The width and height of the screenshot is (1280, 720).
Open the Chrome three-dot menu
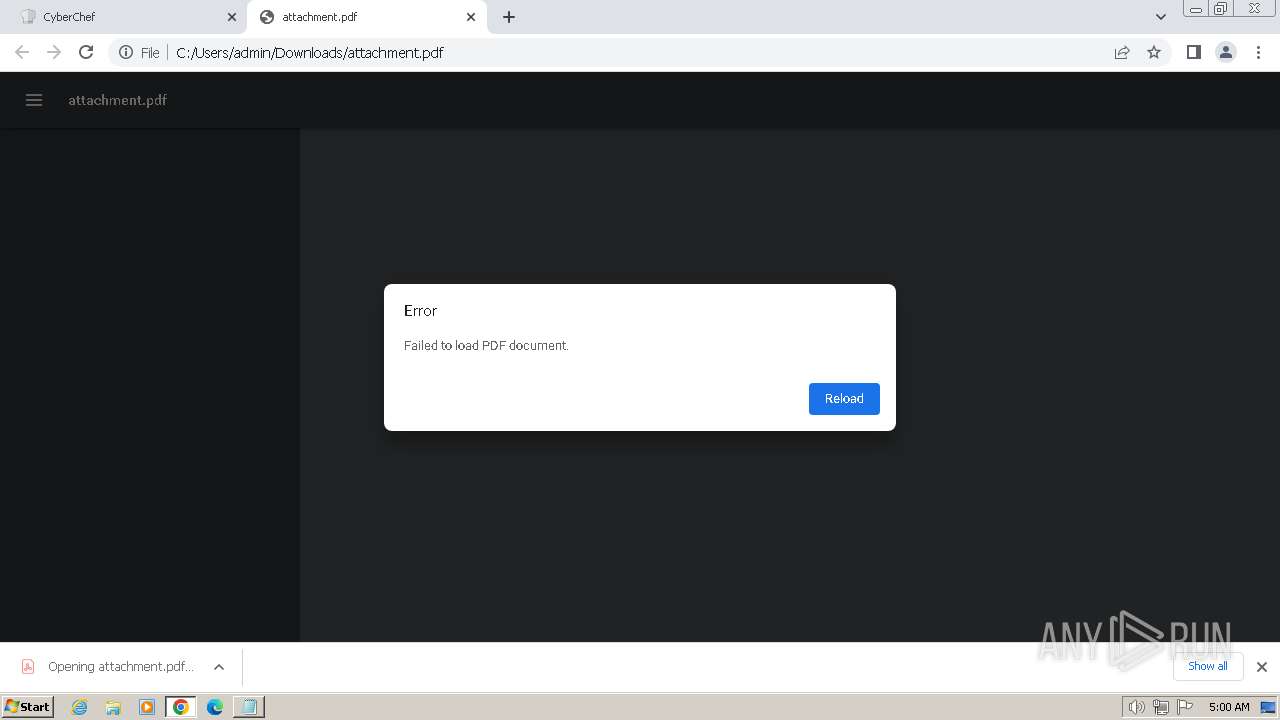pos(1259,52)
